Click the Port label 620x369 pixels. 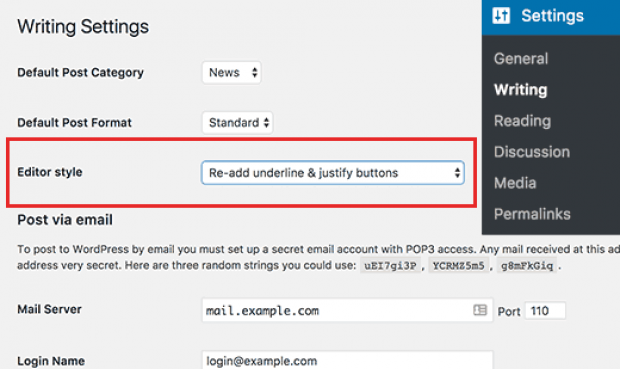click(x=509, y=312)
